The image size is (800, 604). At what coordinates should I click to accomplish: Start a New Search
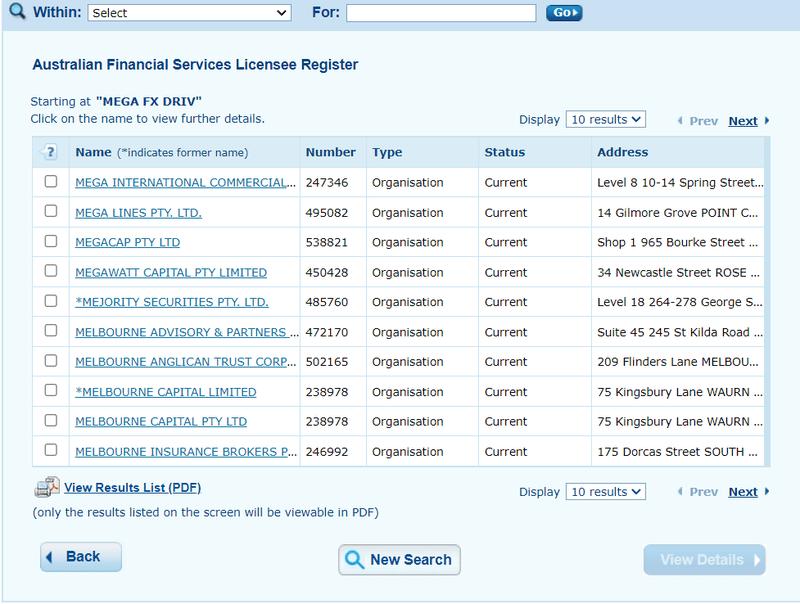tap(399, 560)
